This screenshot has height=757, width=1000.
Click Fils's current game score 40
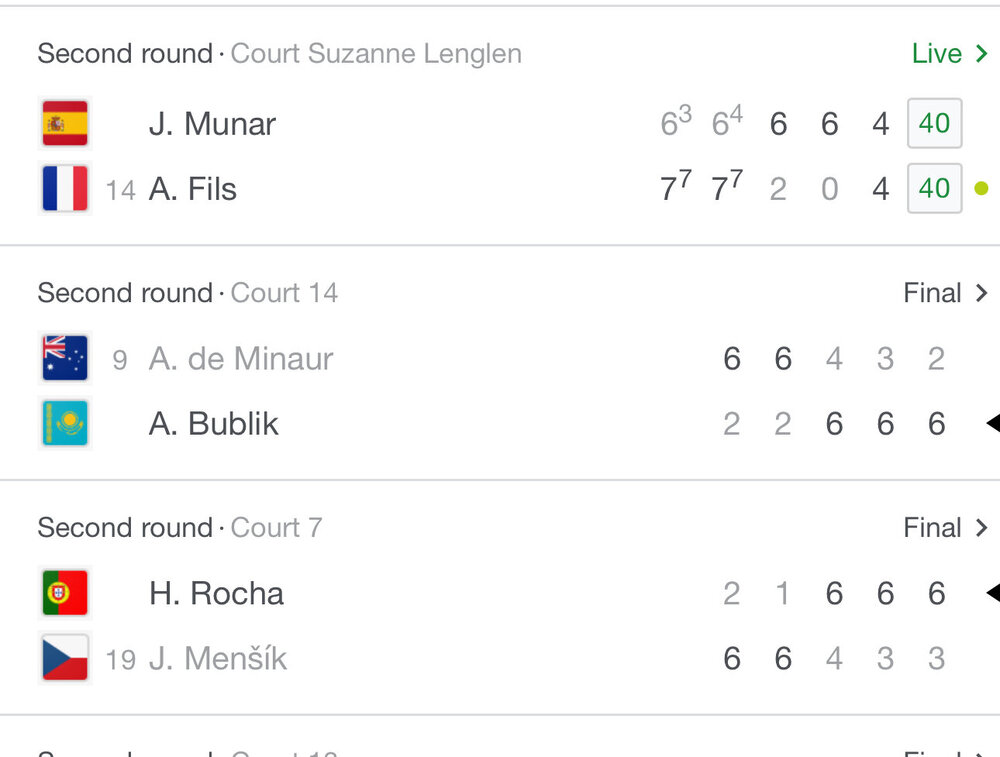click(934, 188)
